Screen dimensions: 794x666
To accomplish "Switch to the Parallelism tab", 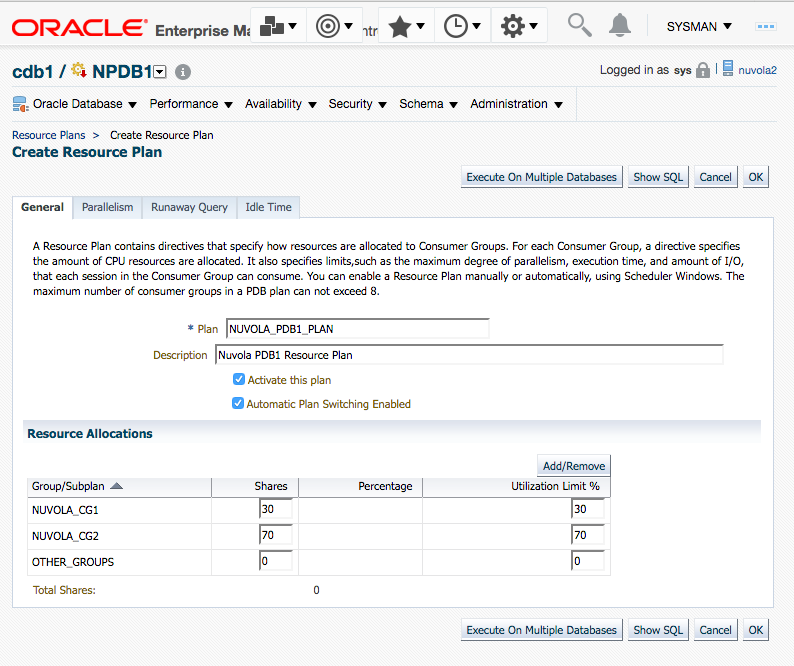I will [x=107, y=207].
